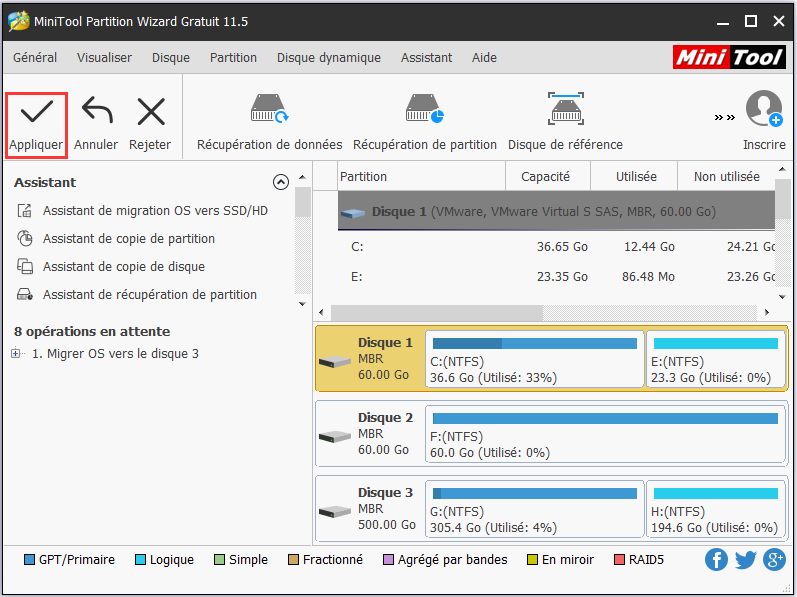Click Fractionné legend color swatch
The height and width of the screenshot is (597, 797).
click(293, 559)
